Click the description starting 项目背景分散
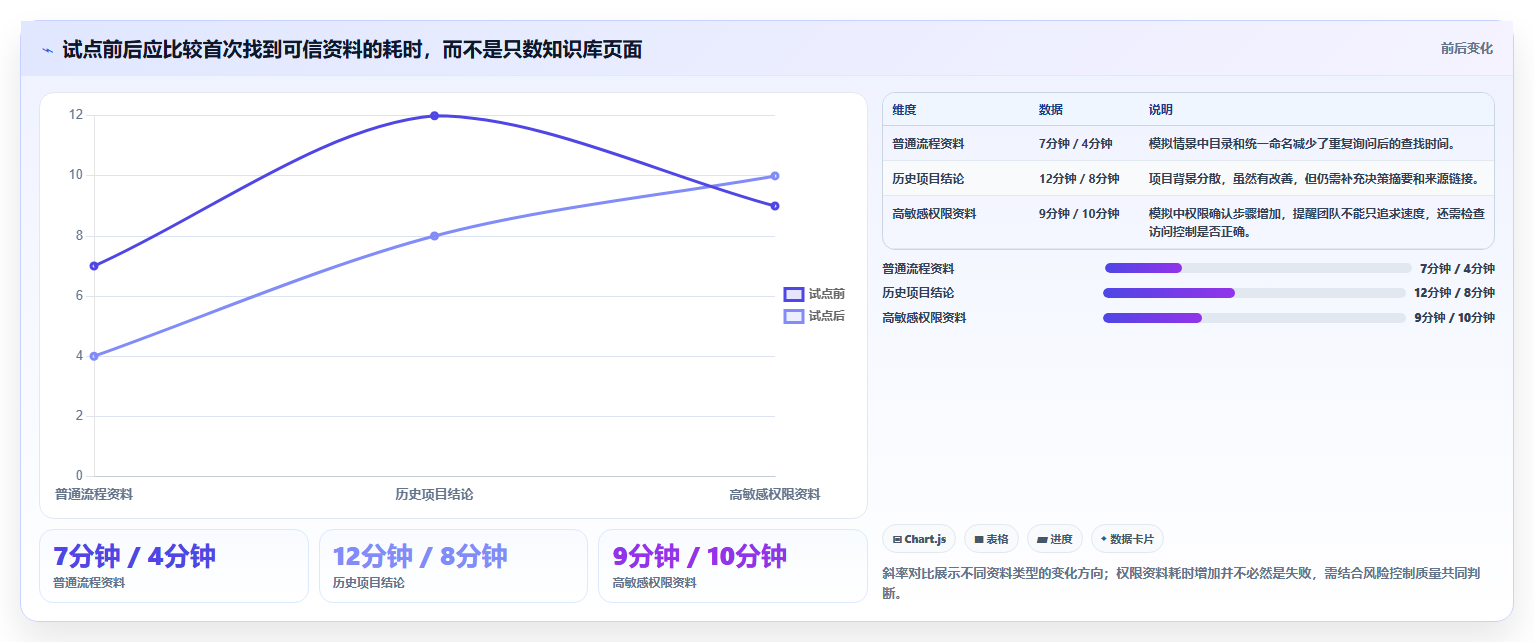The height and width of the screenshot is (642, 1534). (1314, 179)
